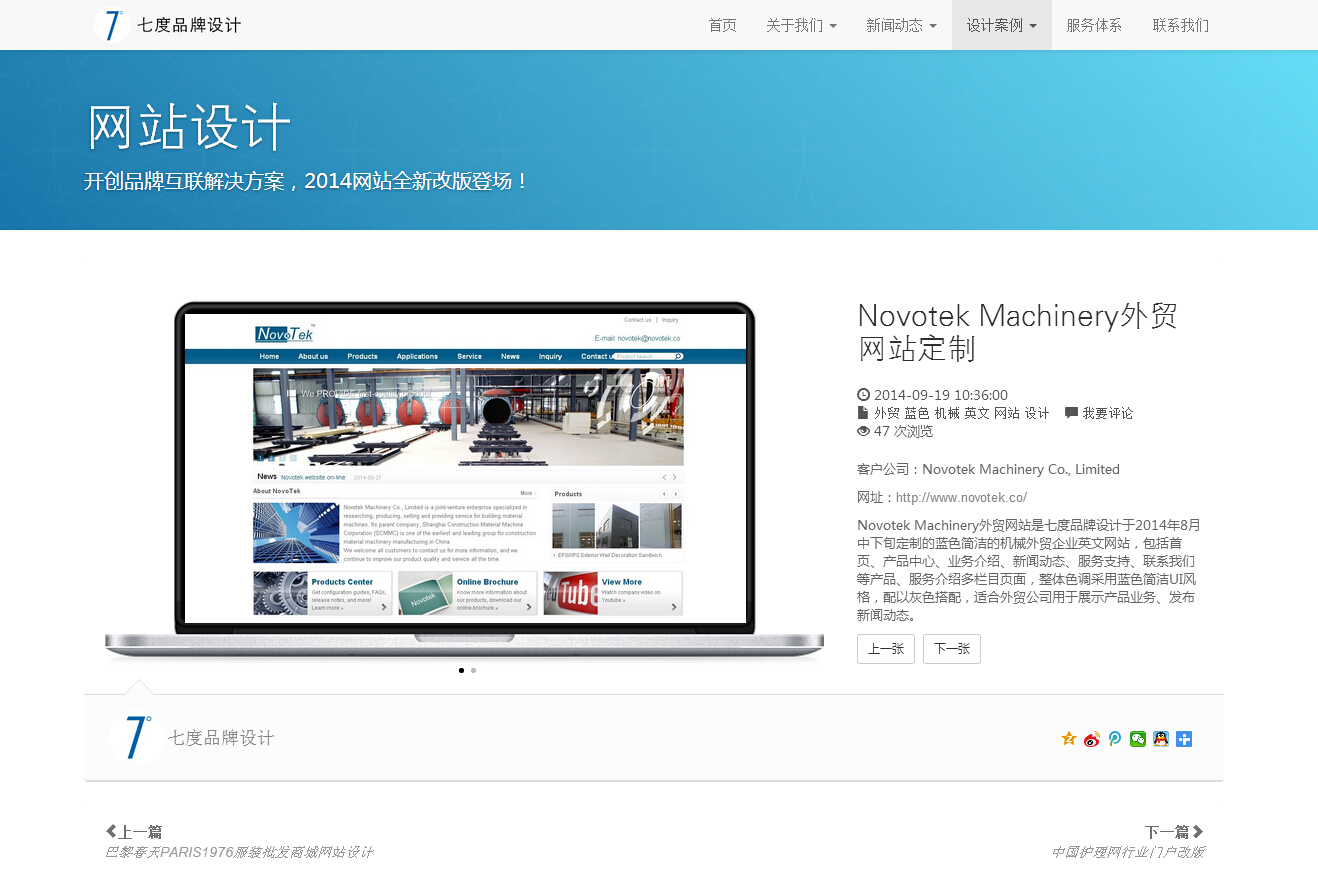Open the 服务体系 menu item
Screen dimensions: 1318x879
pos(1094,25)
